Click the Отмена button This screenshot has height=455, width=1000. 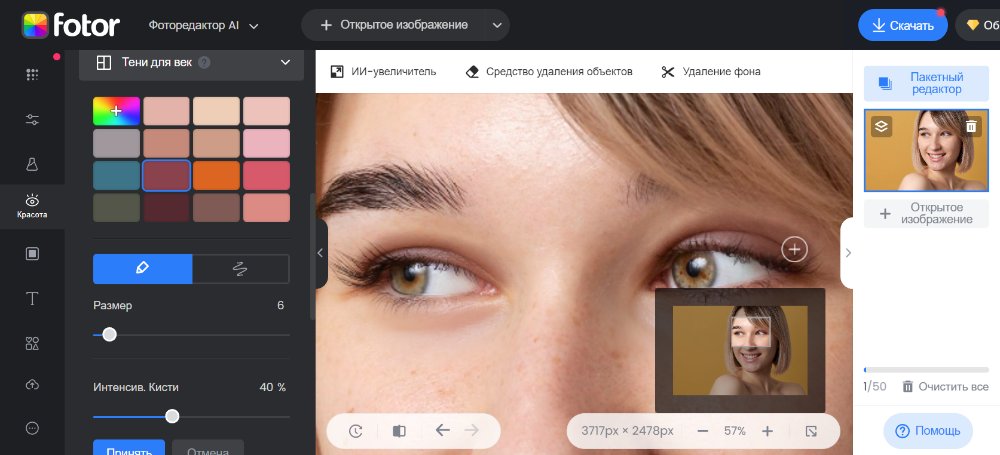(208, 447)
